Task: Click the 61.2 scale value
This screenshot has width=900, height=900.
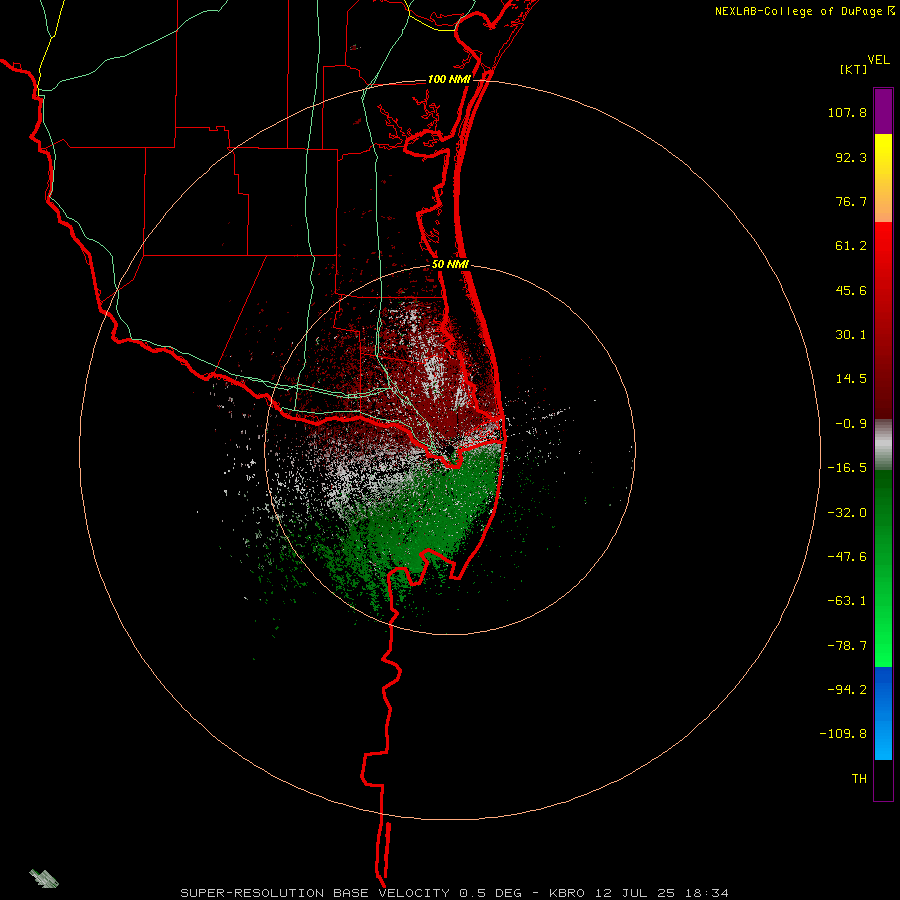Action: [851, 246]
